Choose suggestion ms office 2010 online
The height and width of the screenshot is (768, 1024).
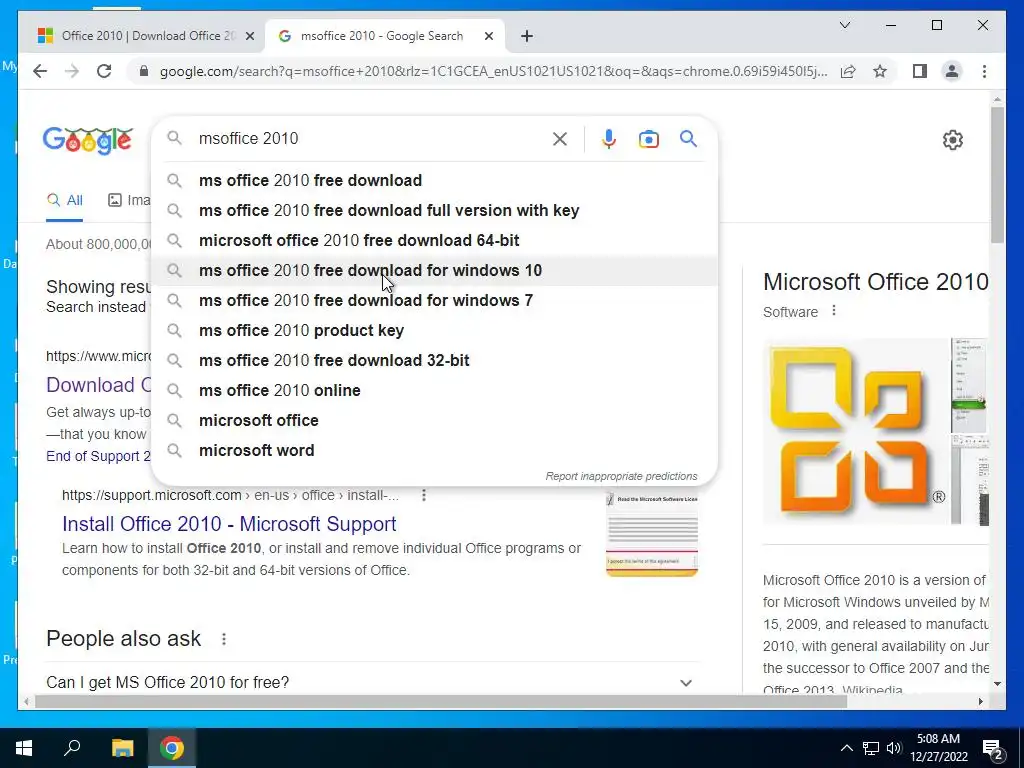434,391
